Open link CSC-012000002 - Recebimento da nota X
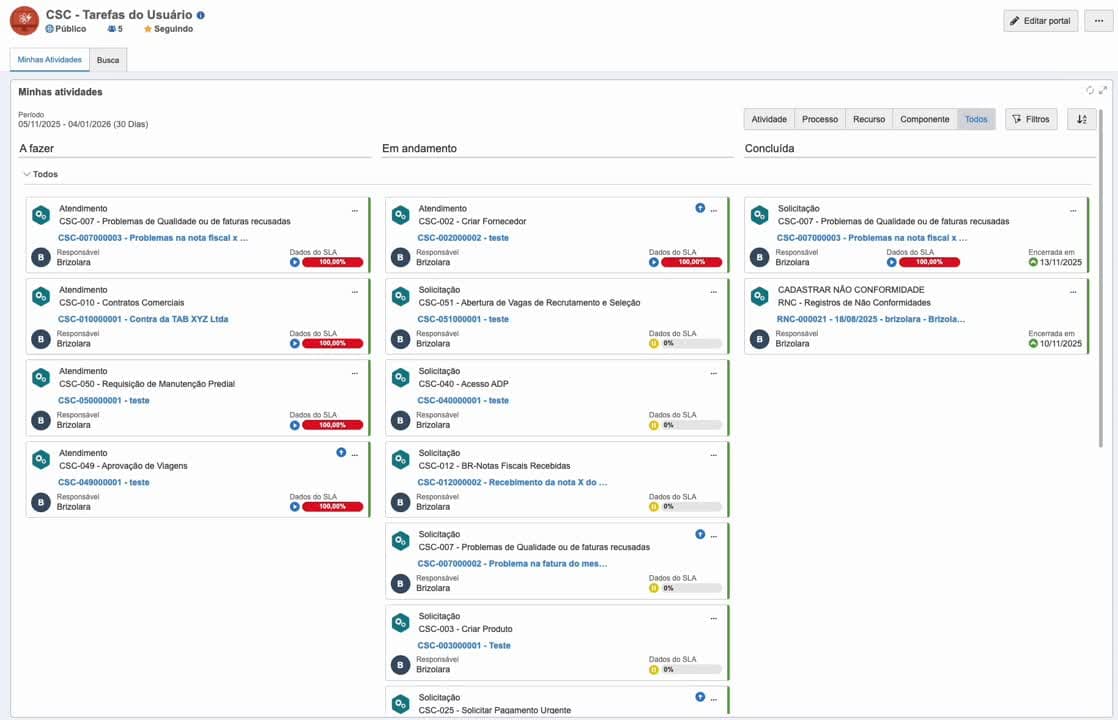Viewport: 1118px width, 720px height. point(512,483)
